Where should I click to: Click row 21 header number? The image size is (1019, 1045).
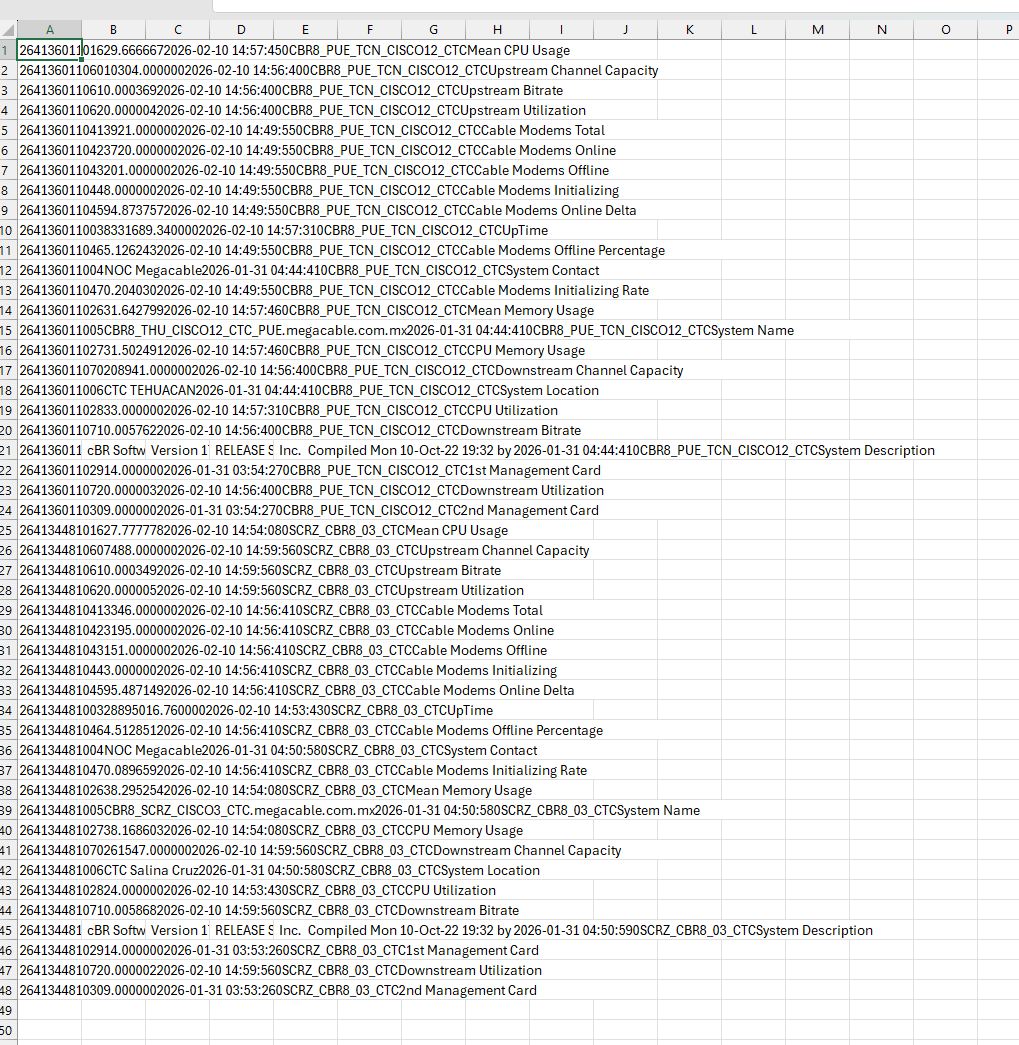pos(8,450)
